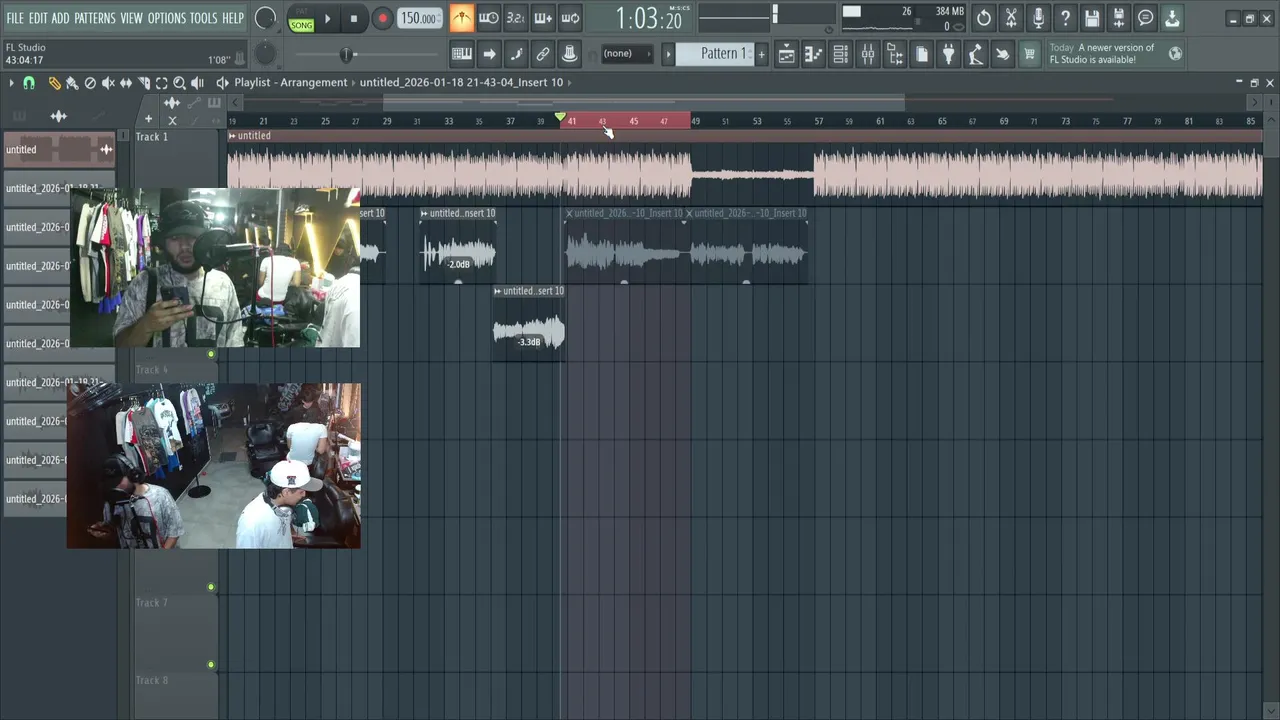
Task: Arm the red Record button
Action: click(x=382, y=18)
